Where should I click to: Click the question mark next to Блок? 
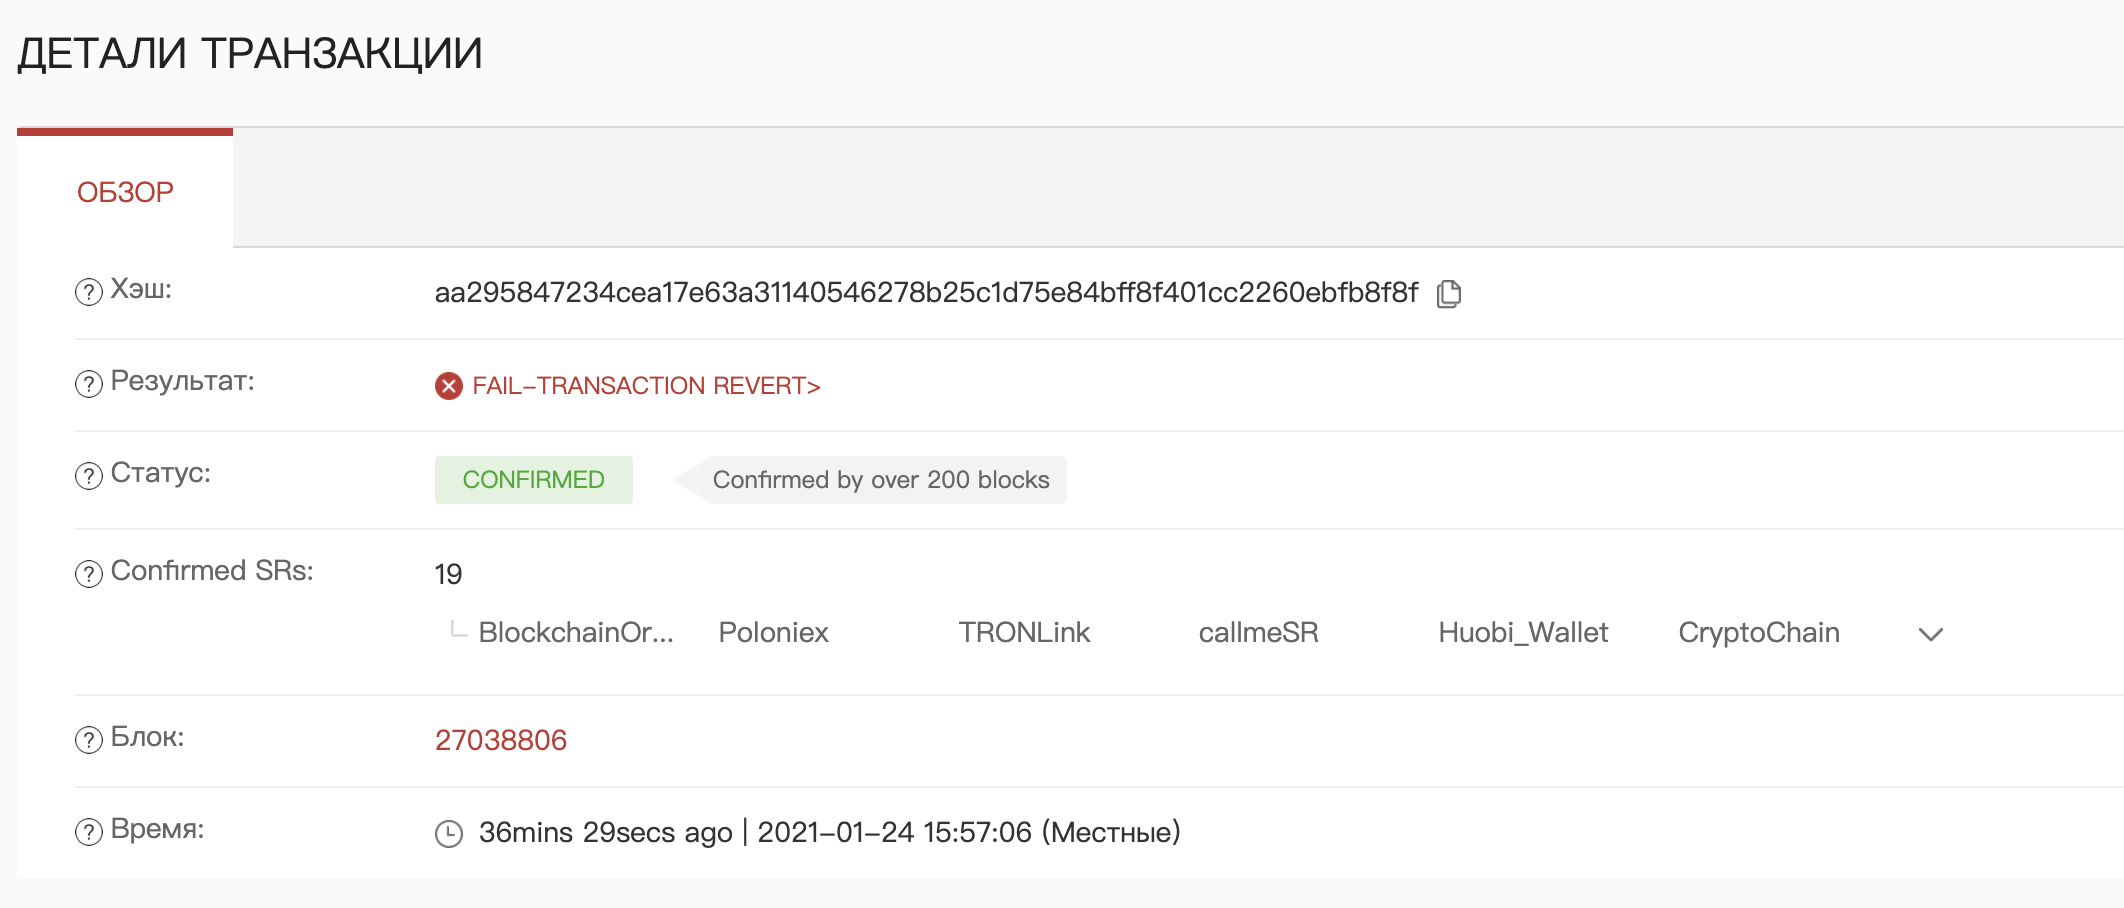point(89,740)
